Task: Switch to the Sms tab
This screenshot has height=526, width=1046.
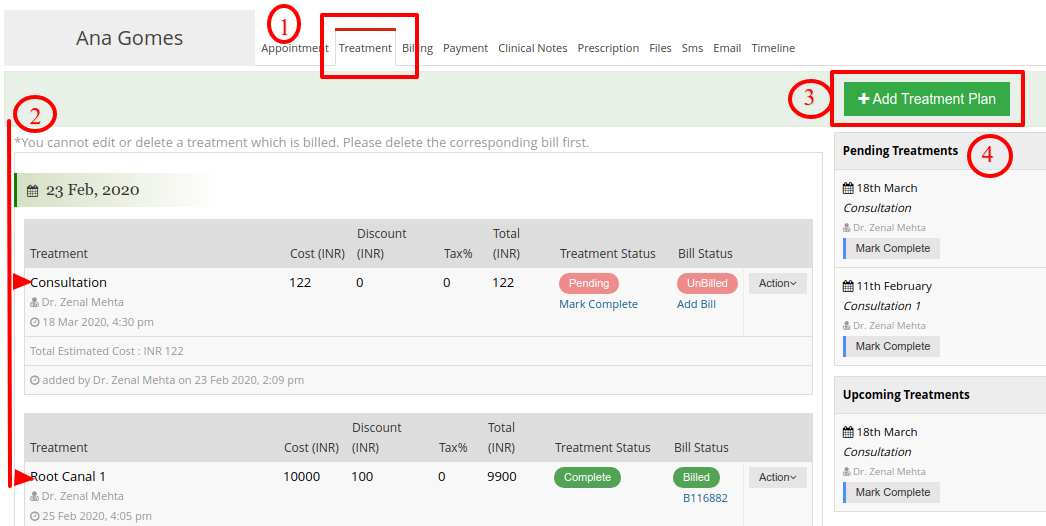Action: tap(692, 48)
